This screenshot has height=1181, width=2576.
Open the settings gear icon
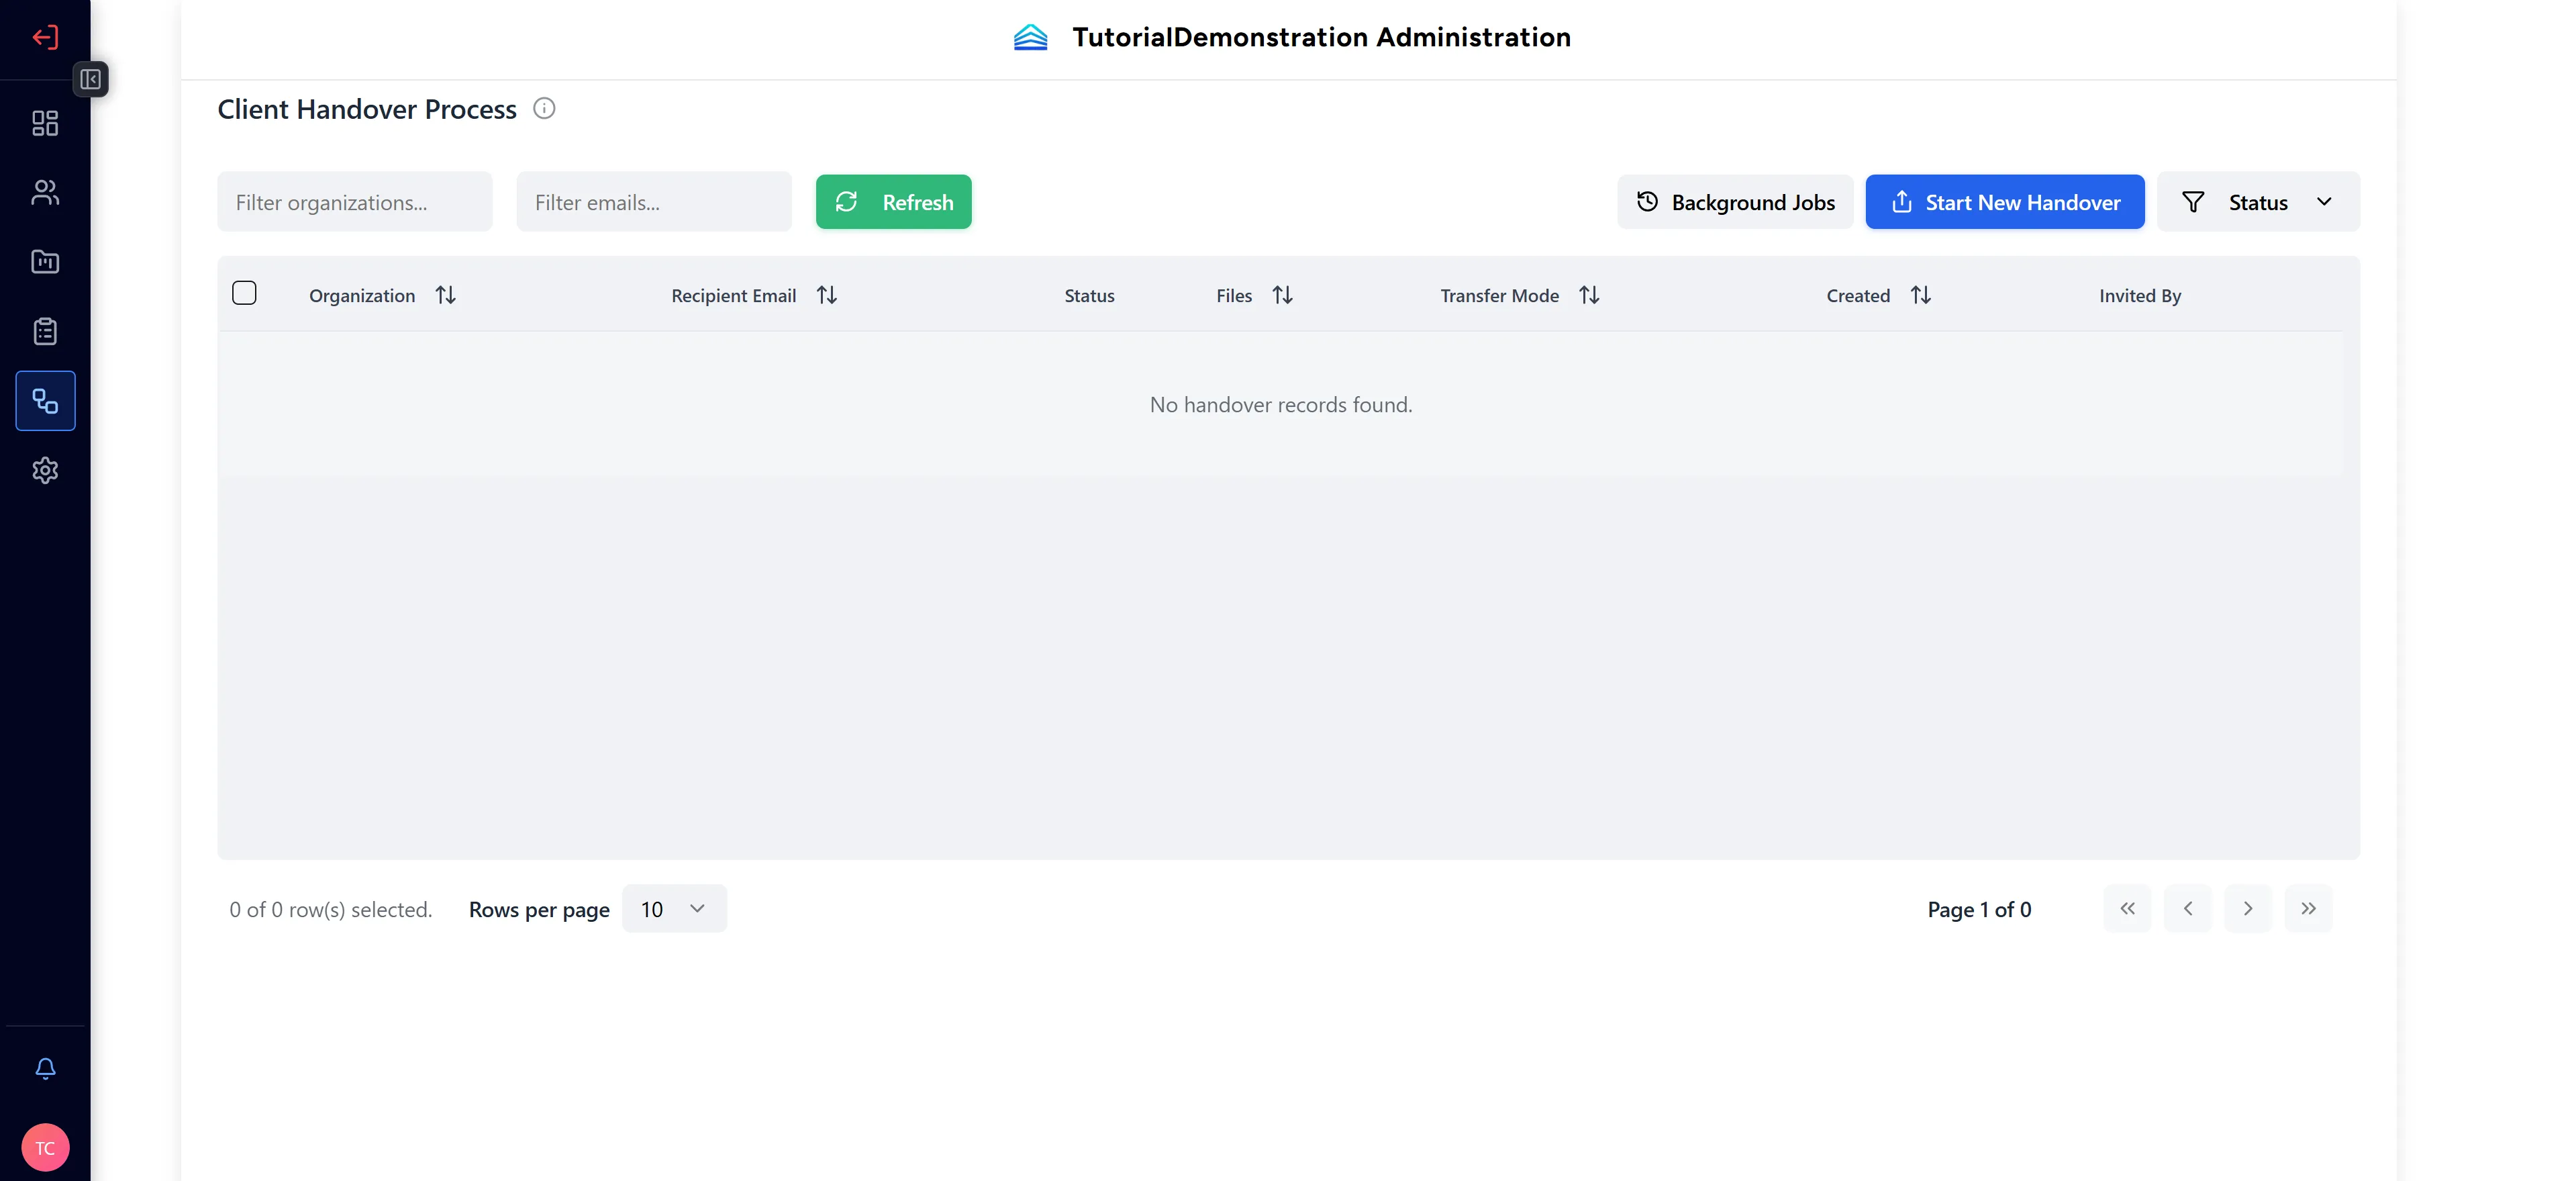[45, 470]
